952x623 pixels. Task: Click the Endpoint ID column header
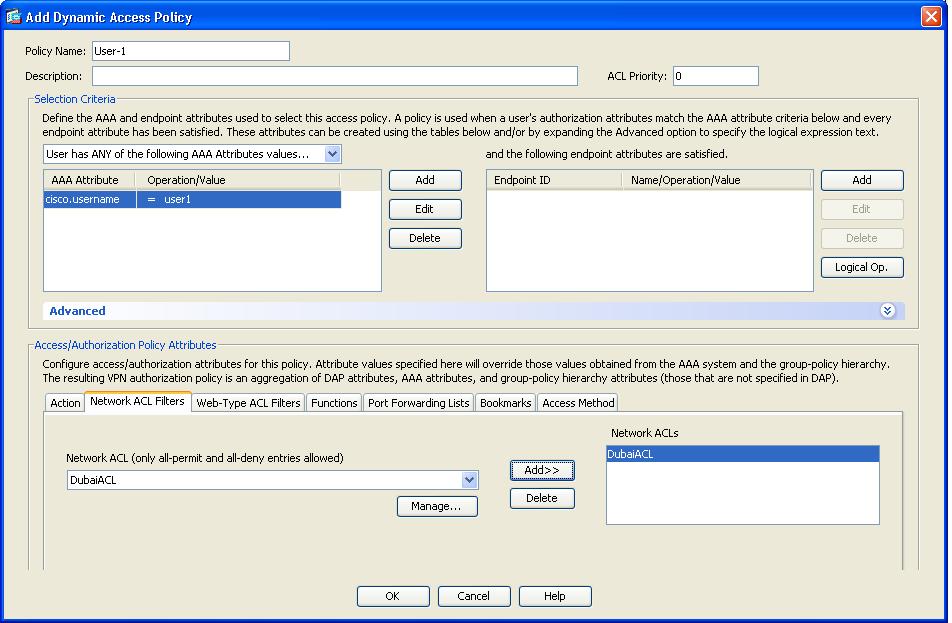tap(554, 180)
